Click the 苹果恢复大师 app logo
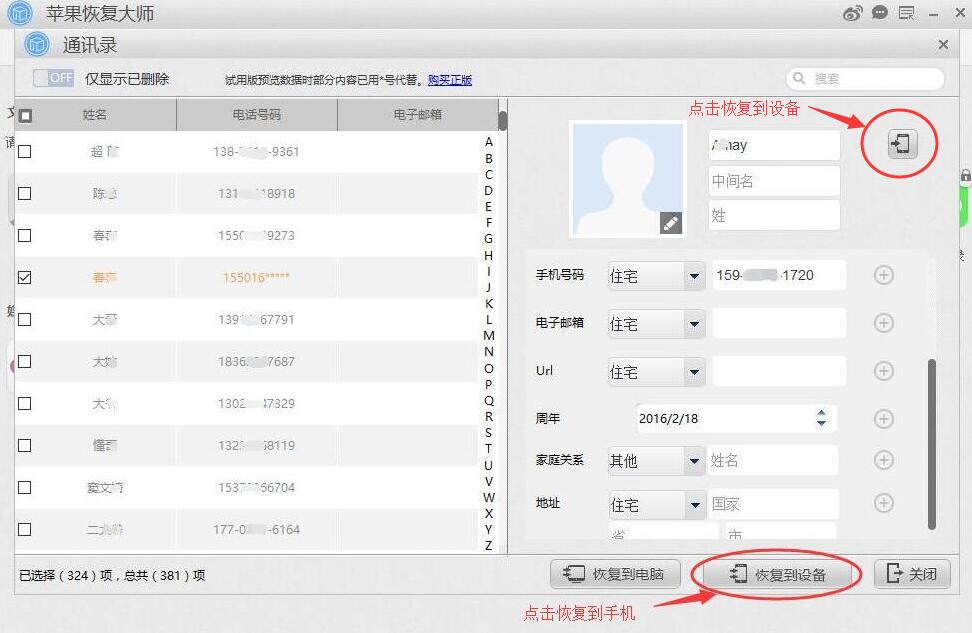The width and height of the screenshot is (972, 633). tap(19, 13)
